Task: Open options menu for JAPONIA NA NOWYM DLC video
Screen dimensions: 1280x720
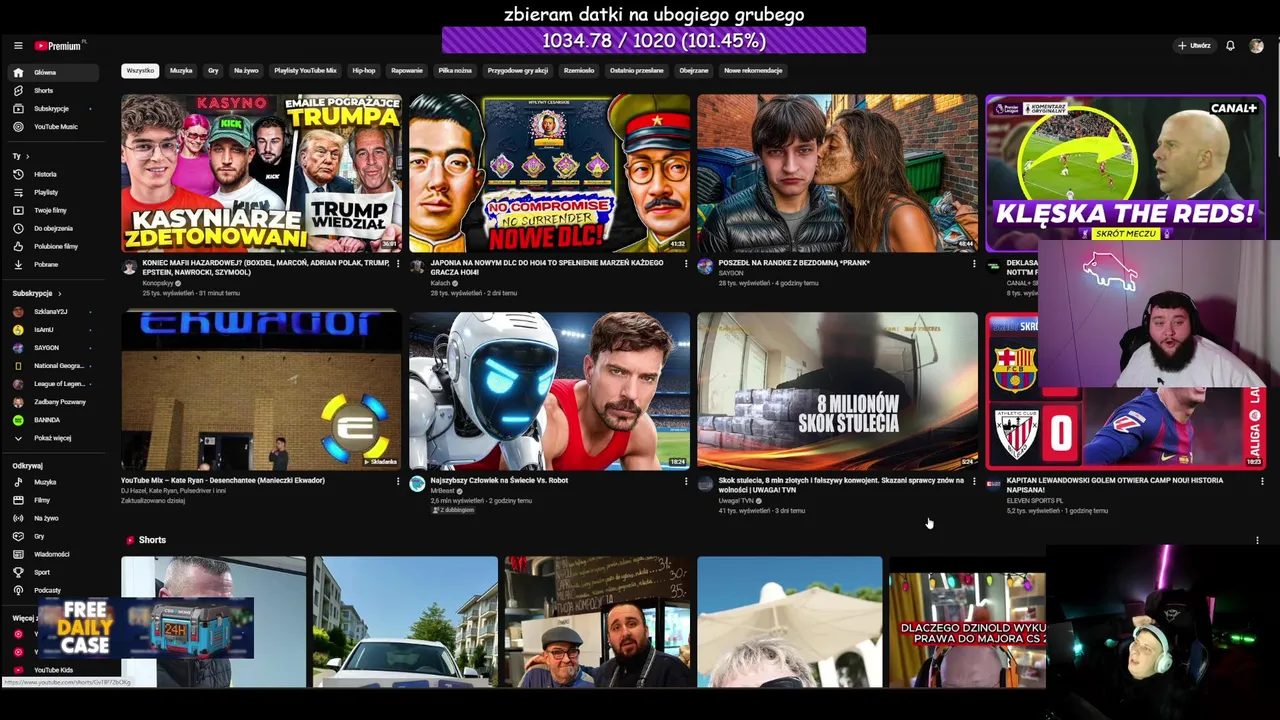Action: click(686, 264)
